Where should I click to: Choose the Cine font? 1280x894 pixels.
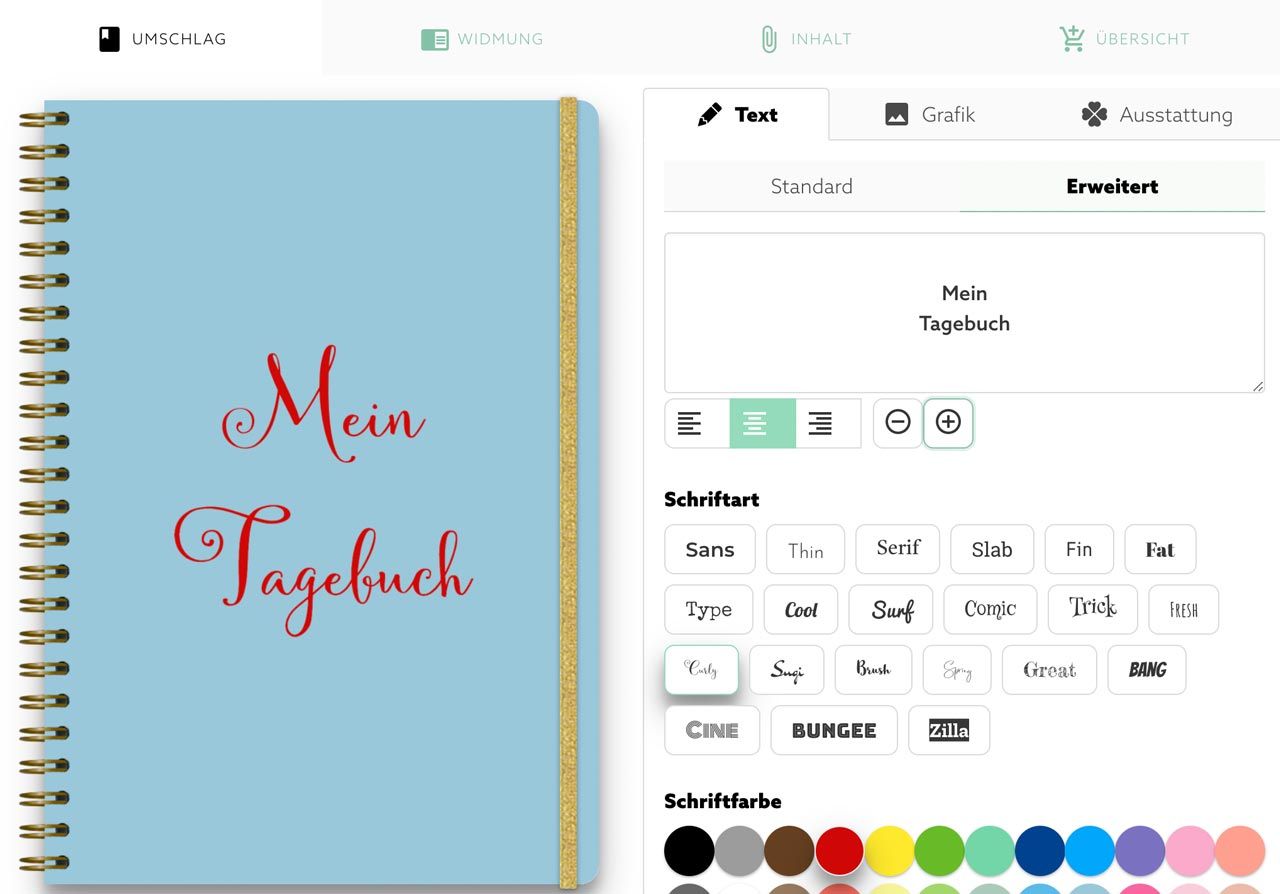point(712,730)
